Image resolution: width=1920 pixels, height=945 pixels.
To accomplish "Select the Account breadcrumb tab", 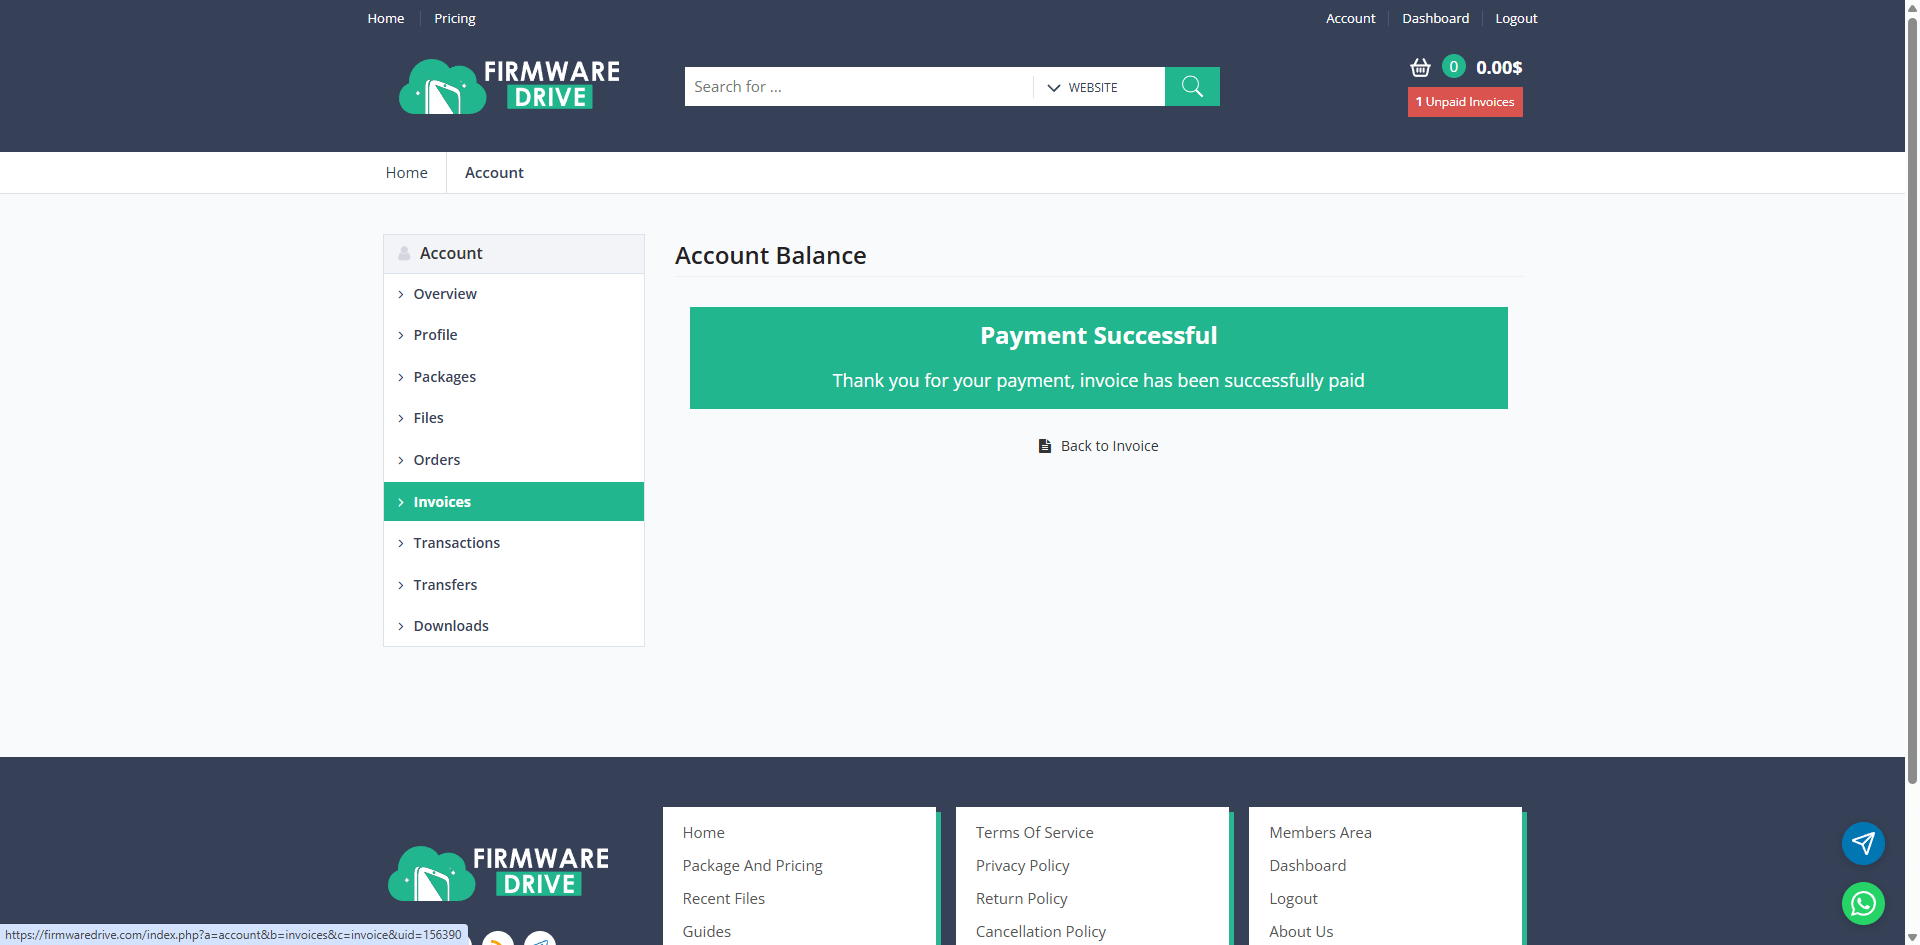I will 494,173.
